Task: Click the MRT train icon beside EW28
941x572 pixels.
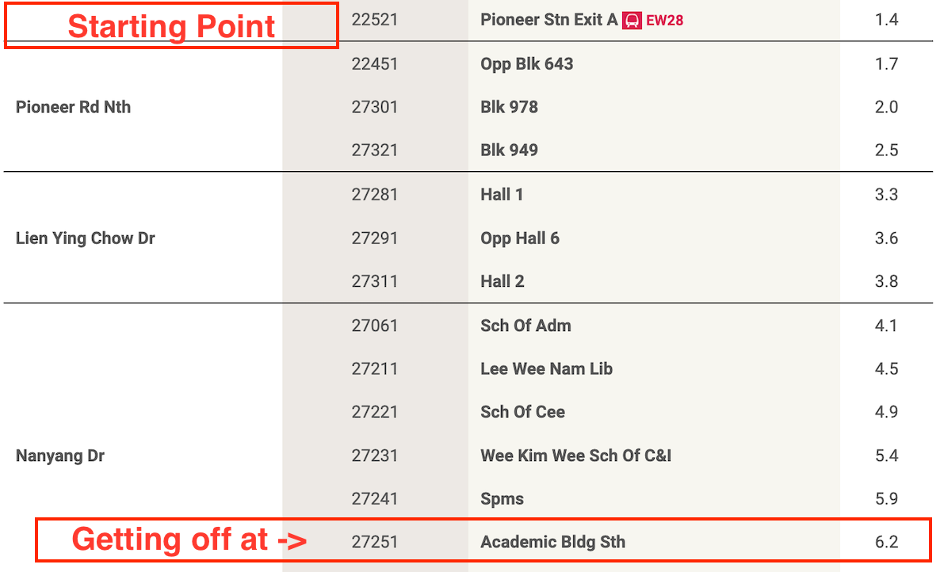Action: coord(632,20)
